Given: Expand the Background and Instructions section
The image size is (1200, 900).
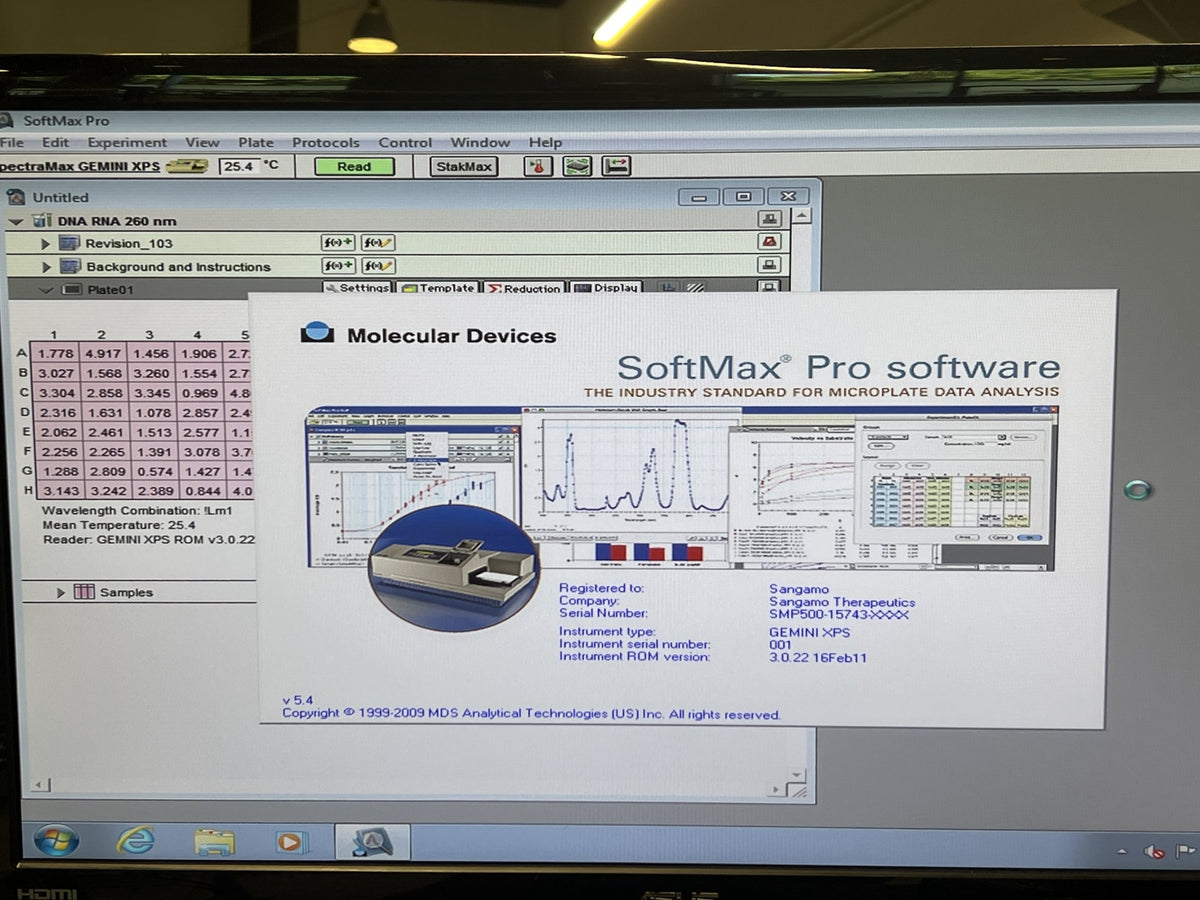Looking at the screenshot, I should [45, 267].
